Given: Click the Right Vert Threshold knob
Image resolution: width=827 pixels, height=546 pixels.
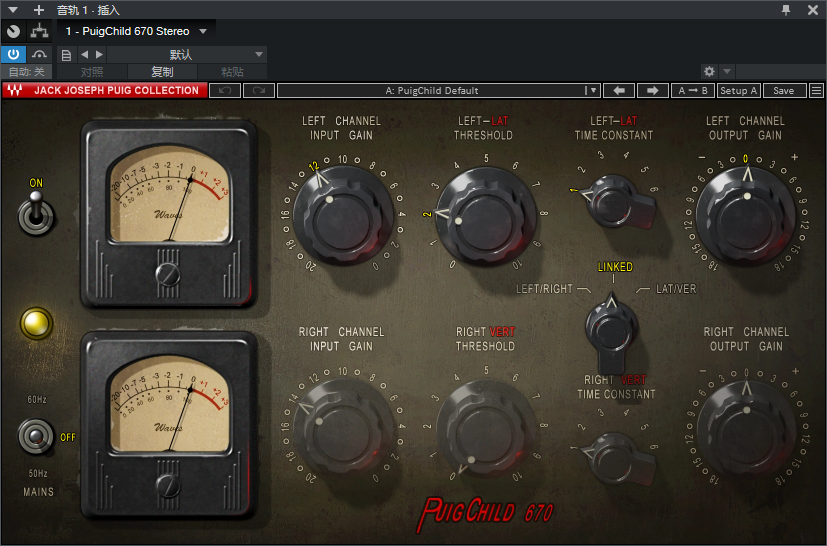Looking at the screenshot, I should pyautogui.click(x=486, y=430).
